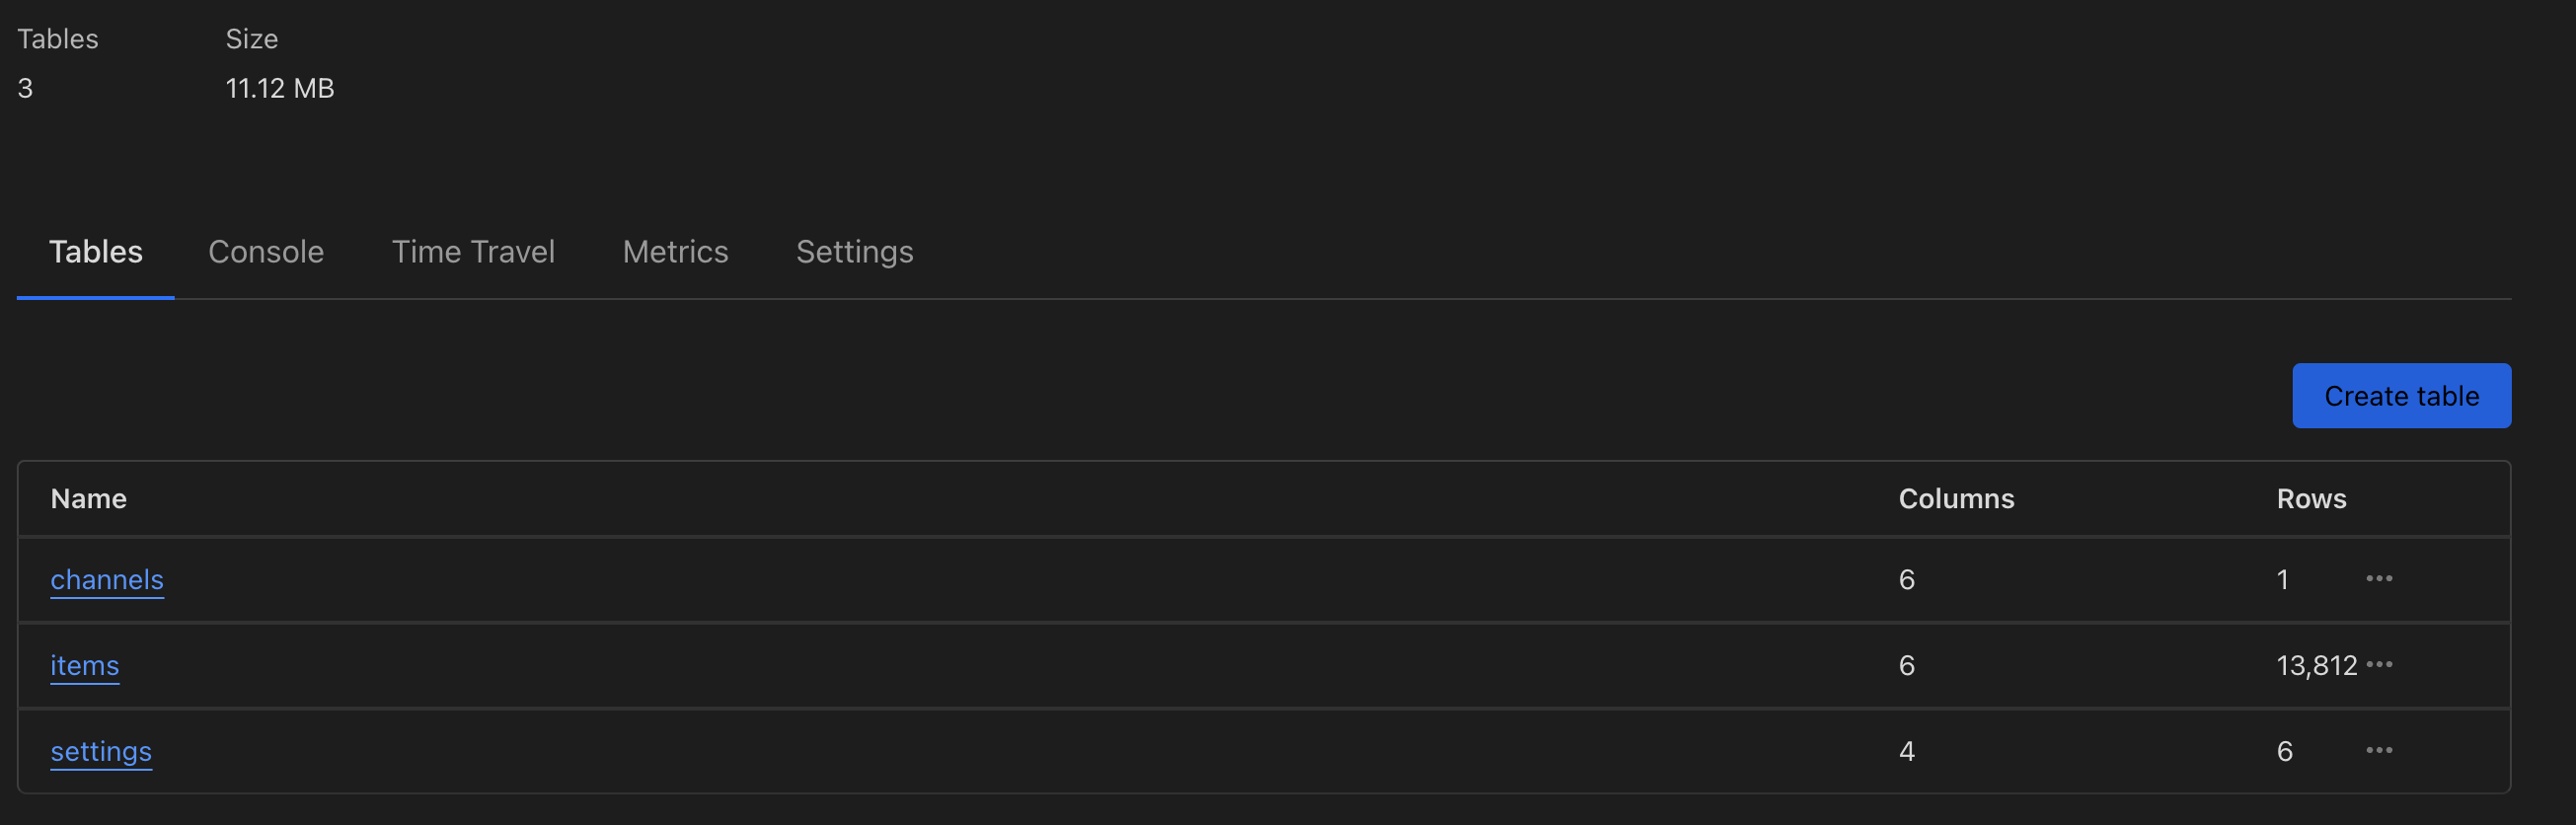2576x825 pixels.
Task: Click the column count 4 for settings
Action: coord(1906,752)
